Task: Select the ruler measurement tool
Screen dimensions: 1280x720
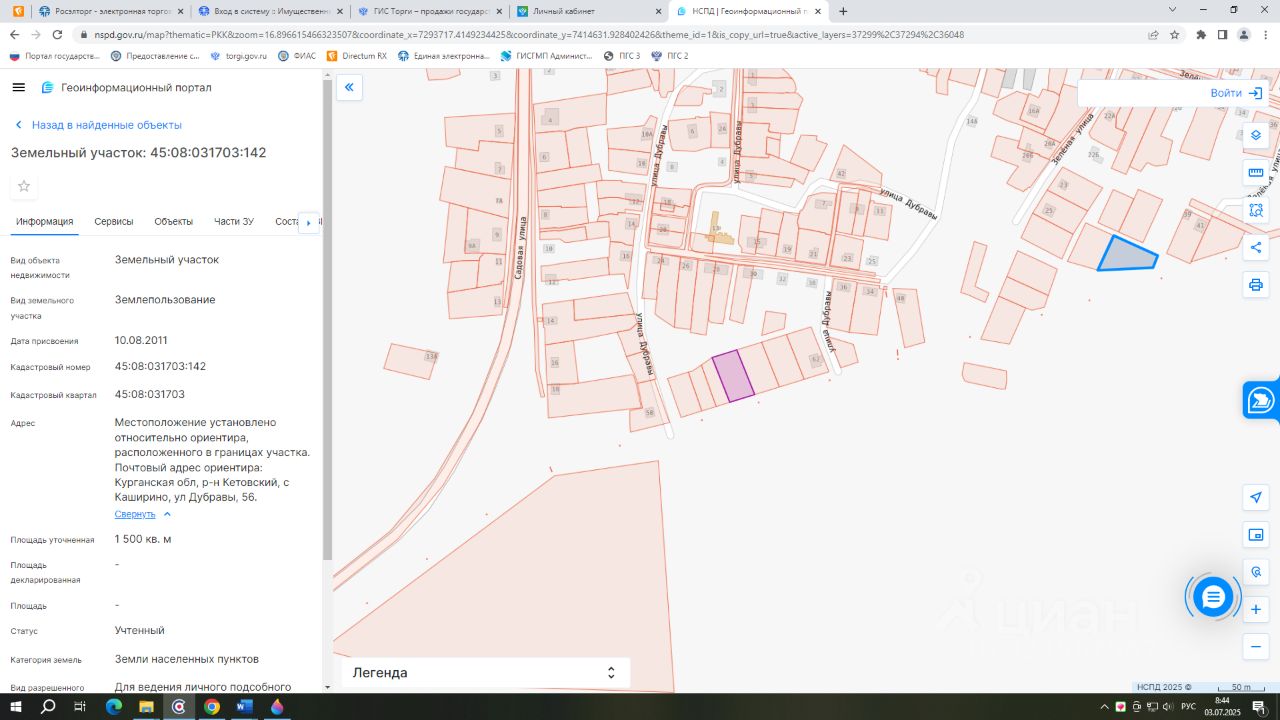Action: pyautogui.click(x=1256, y=173)
